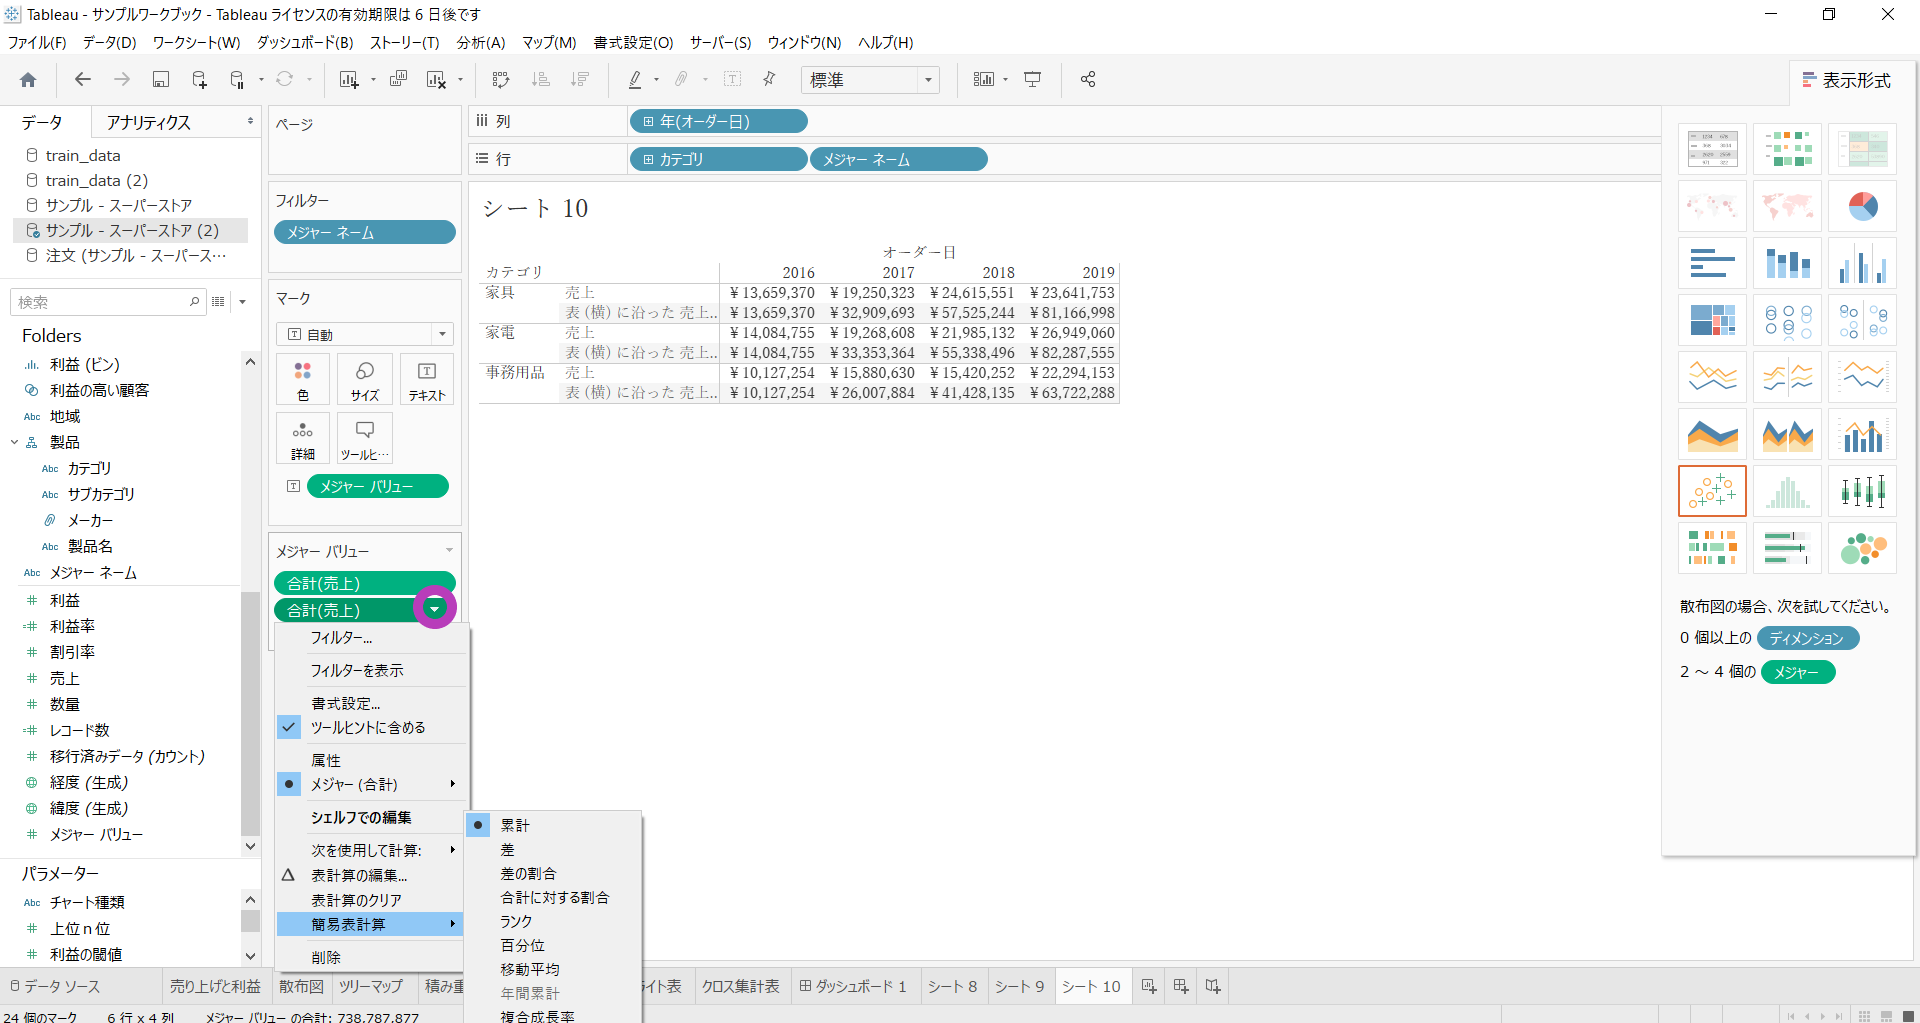Viewport: 1920px width, 1023px height.
Task: Click '書式設定...' in context menu
Action: click(x=345, y=704)
